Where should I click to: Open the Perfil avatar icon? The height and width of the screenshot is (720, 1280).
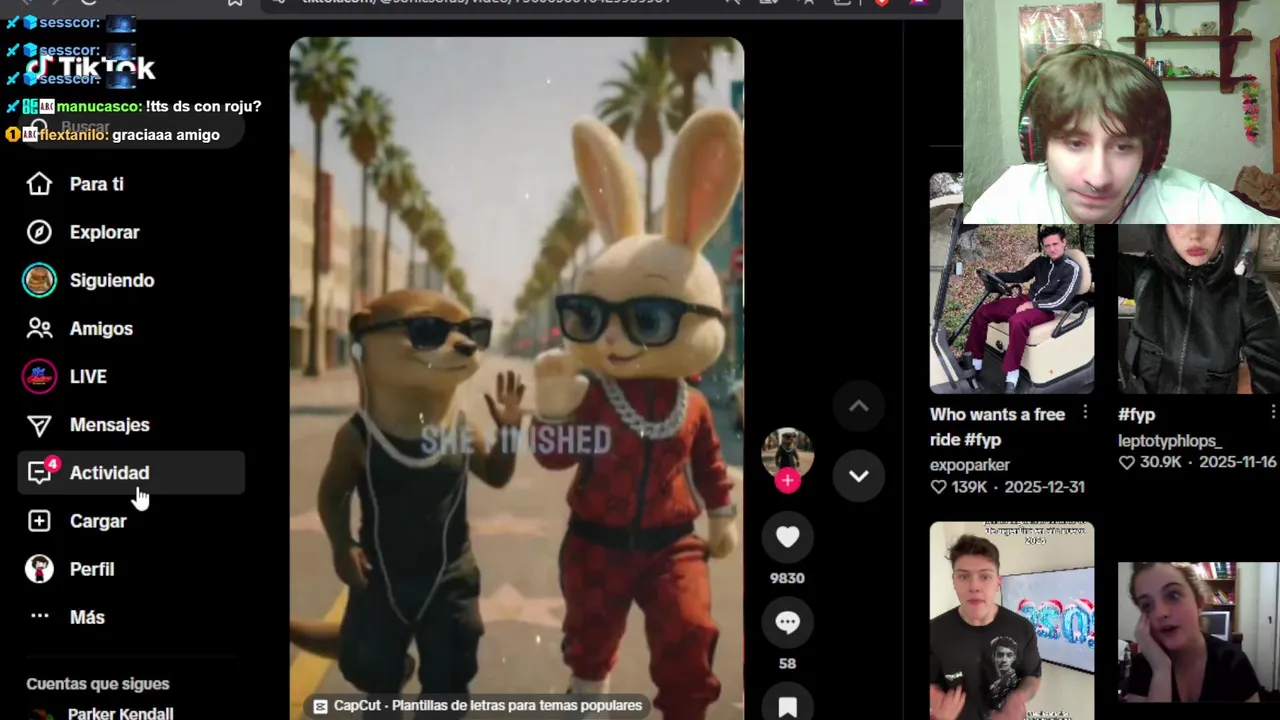click(x=39, y=569)
